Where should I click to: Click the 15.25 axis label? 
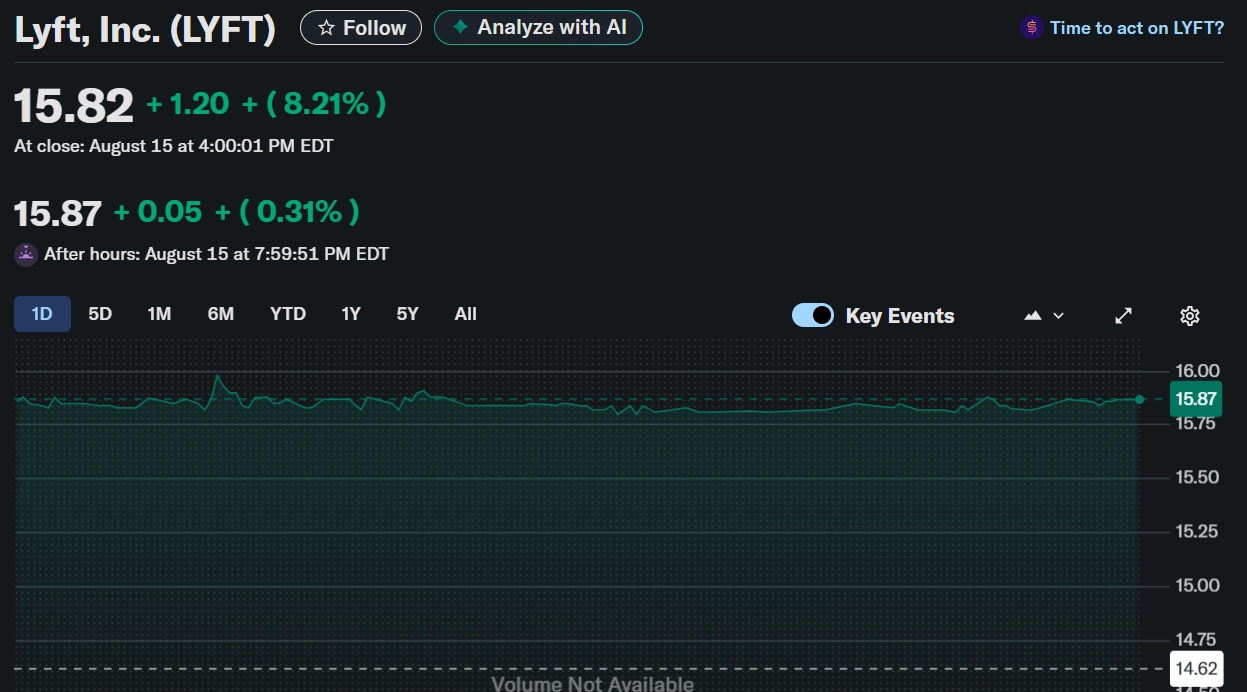(x=1197, y=531)
